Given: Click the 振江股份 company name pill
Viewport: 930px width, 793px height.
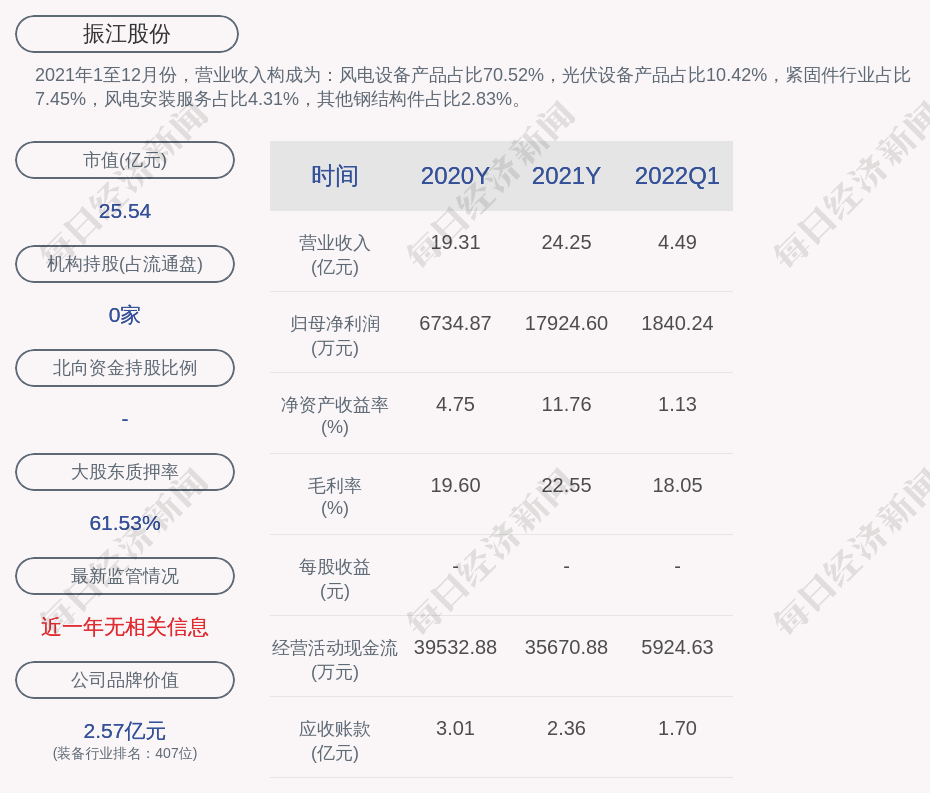Looking at the screenshot, I should (x=126, y=34).
